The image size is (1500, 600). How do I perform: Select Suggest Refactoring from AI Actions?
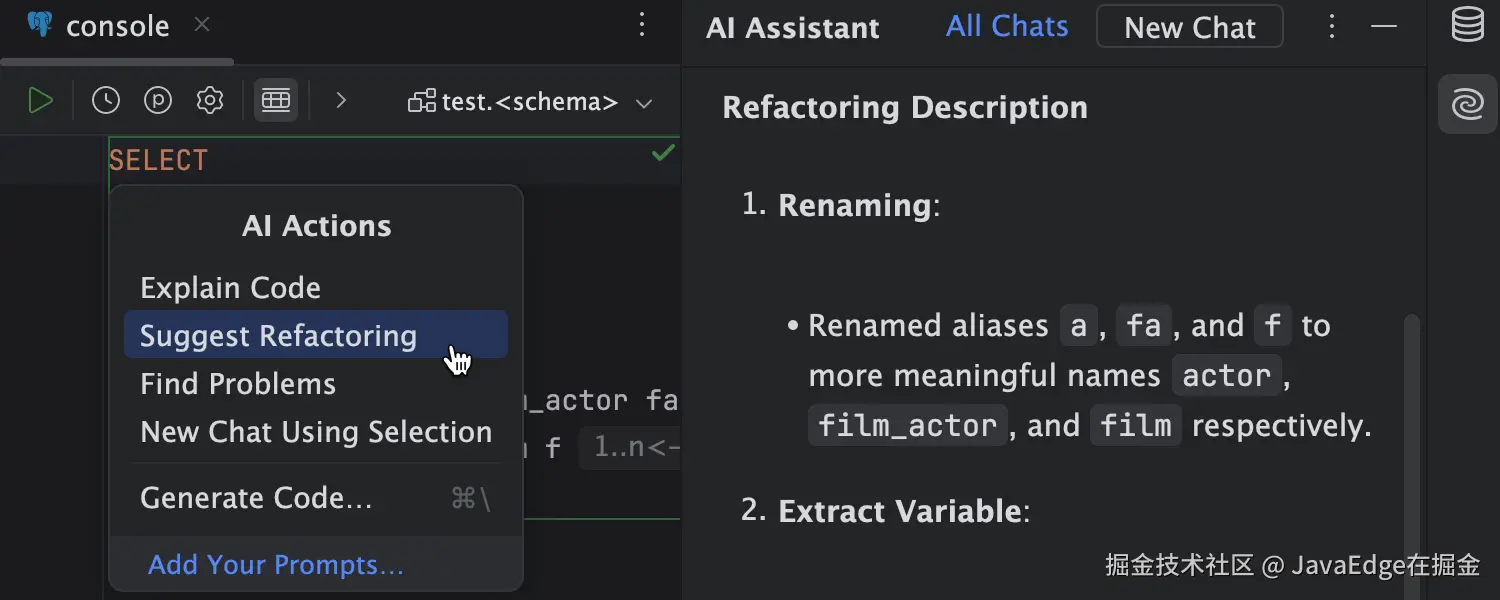pos(278,336)
